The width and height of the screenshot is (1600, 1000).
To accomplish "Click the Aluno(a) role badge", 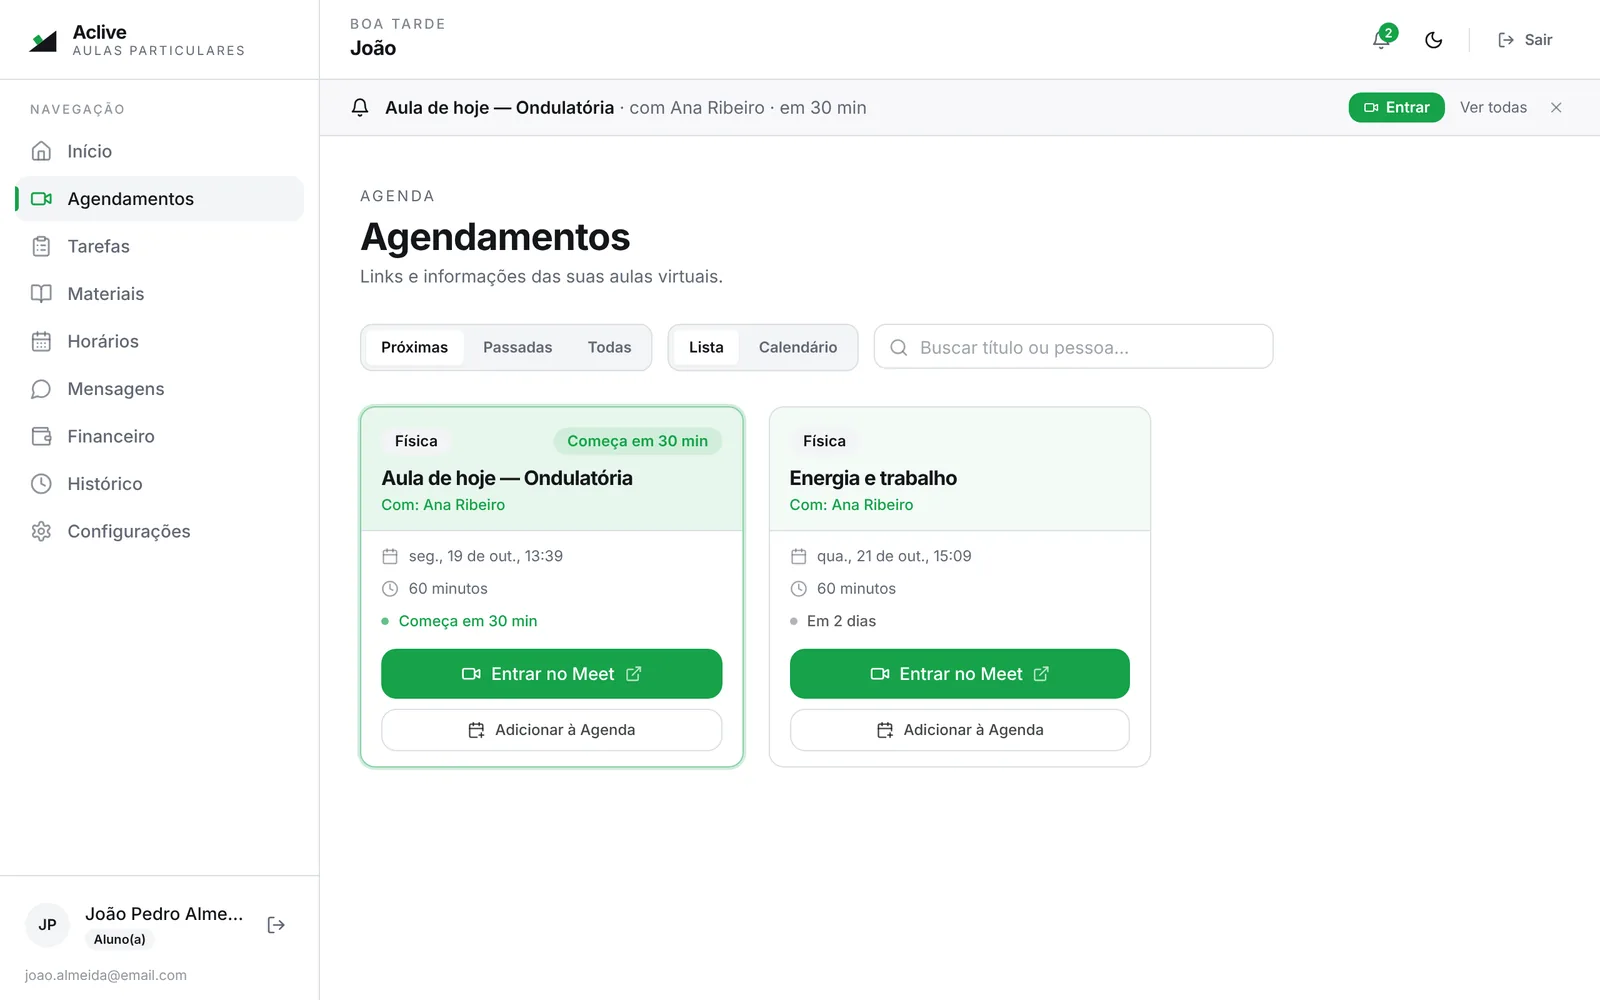I will (x=120, y=939).
